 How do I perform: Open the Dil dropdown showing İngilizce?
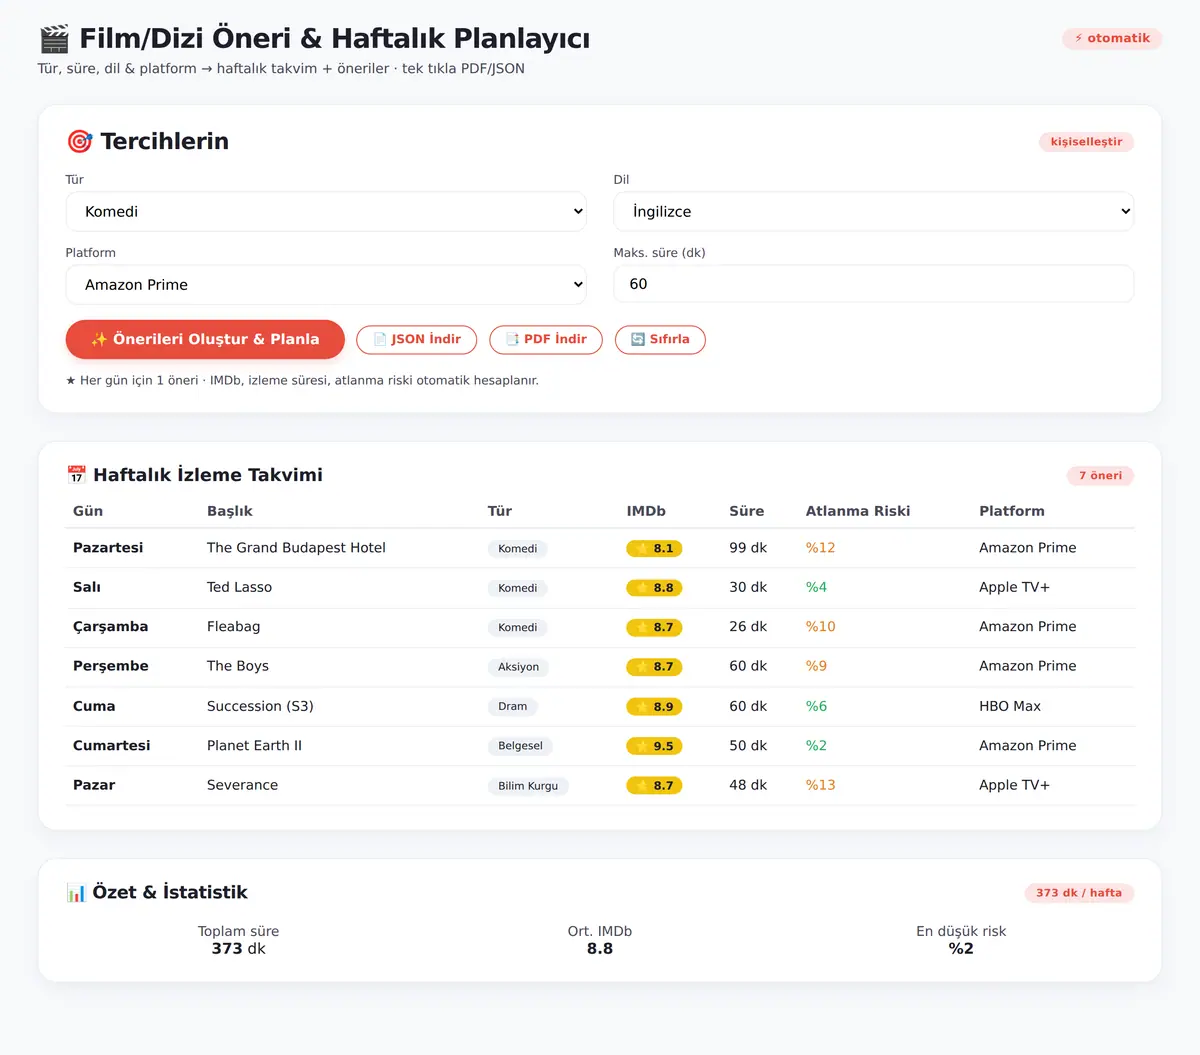point(874,211)
